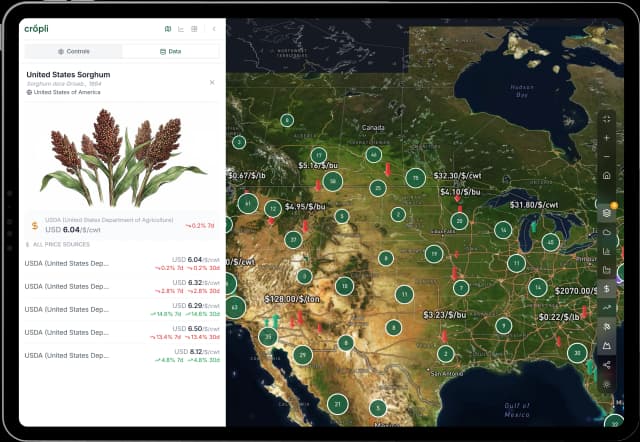Open the chart view icon in header
The width and height of the screenshot is (640, 442).
[181, 29]
